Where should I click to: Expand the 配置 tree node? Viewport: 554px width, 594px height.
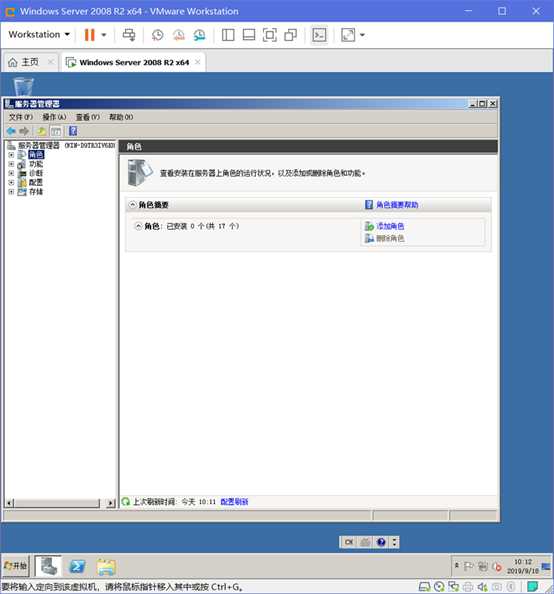(x=11, y=182)
